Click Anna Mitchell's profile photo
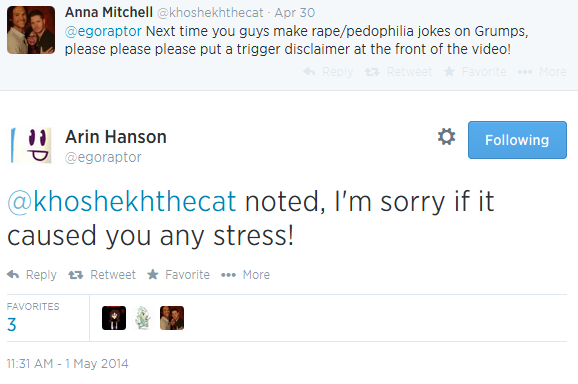Screen dimensions: 578x384 pyautogui.click(x=31, y=30)
